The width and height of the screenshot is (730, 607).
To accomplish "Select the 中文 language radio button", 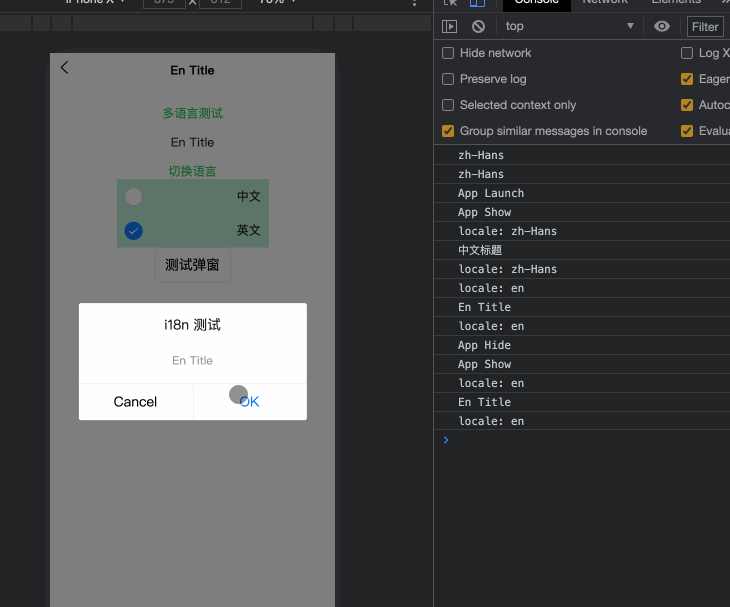I will point(134,197).
